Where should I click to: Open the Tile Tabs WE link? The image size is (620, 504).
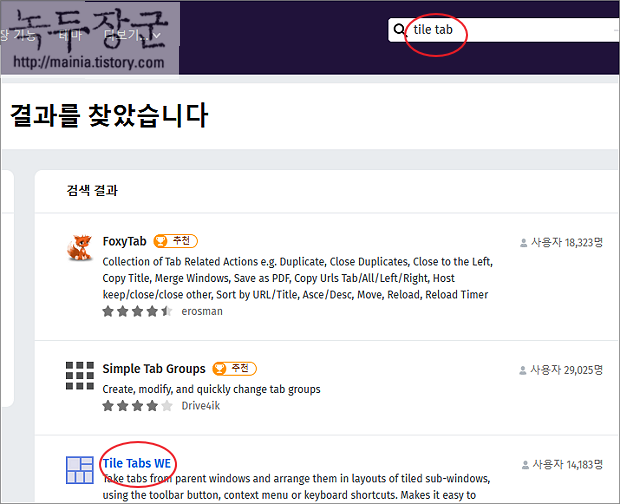click(x=137, y=463)
